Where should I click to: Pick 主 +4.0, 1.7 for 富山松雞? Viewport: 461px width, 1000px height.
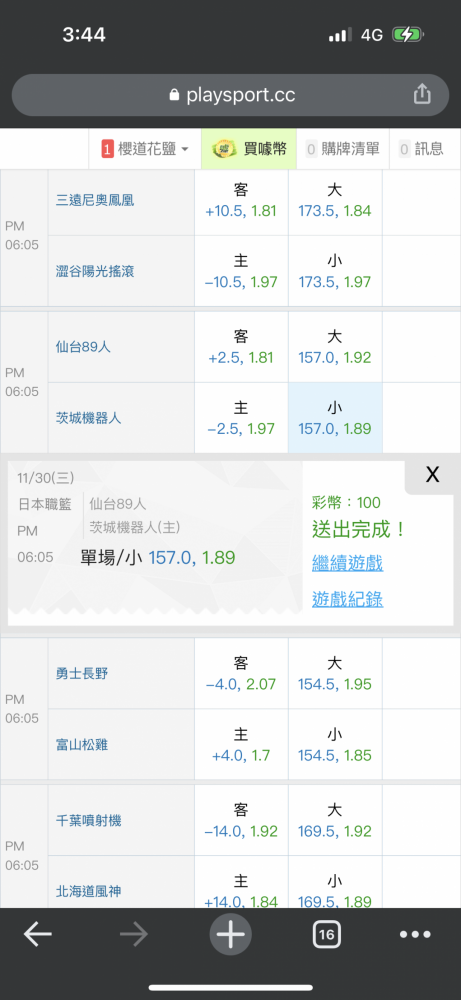tap(241, 745)
